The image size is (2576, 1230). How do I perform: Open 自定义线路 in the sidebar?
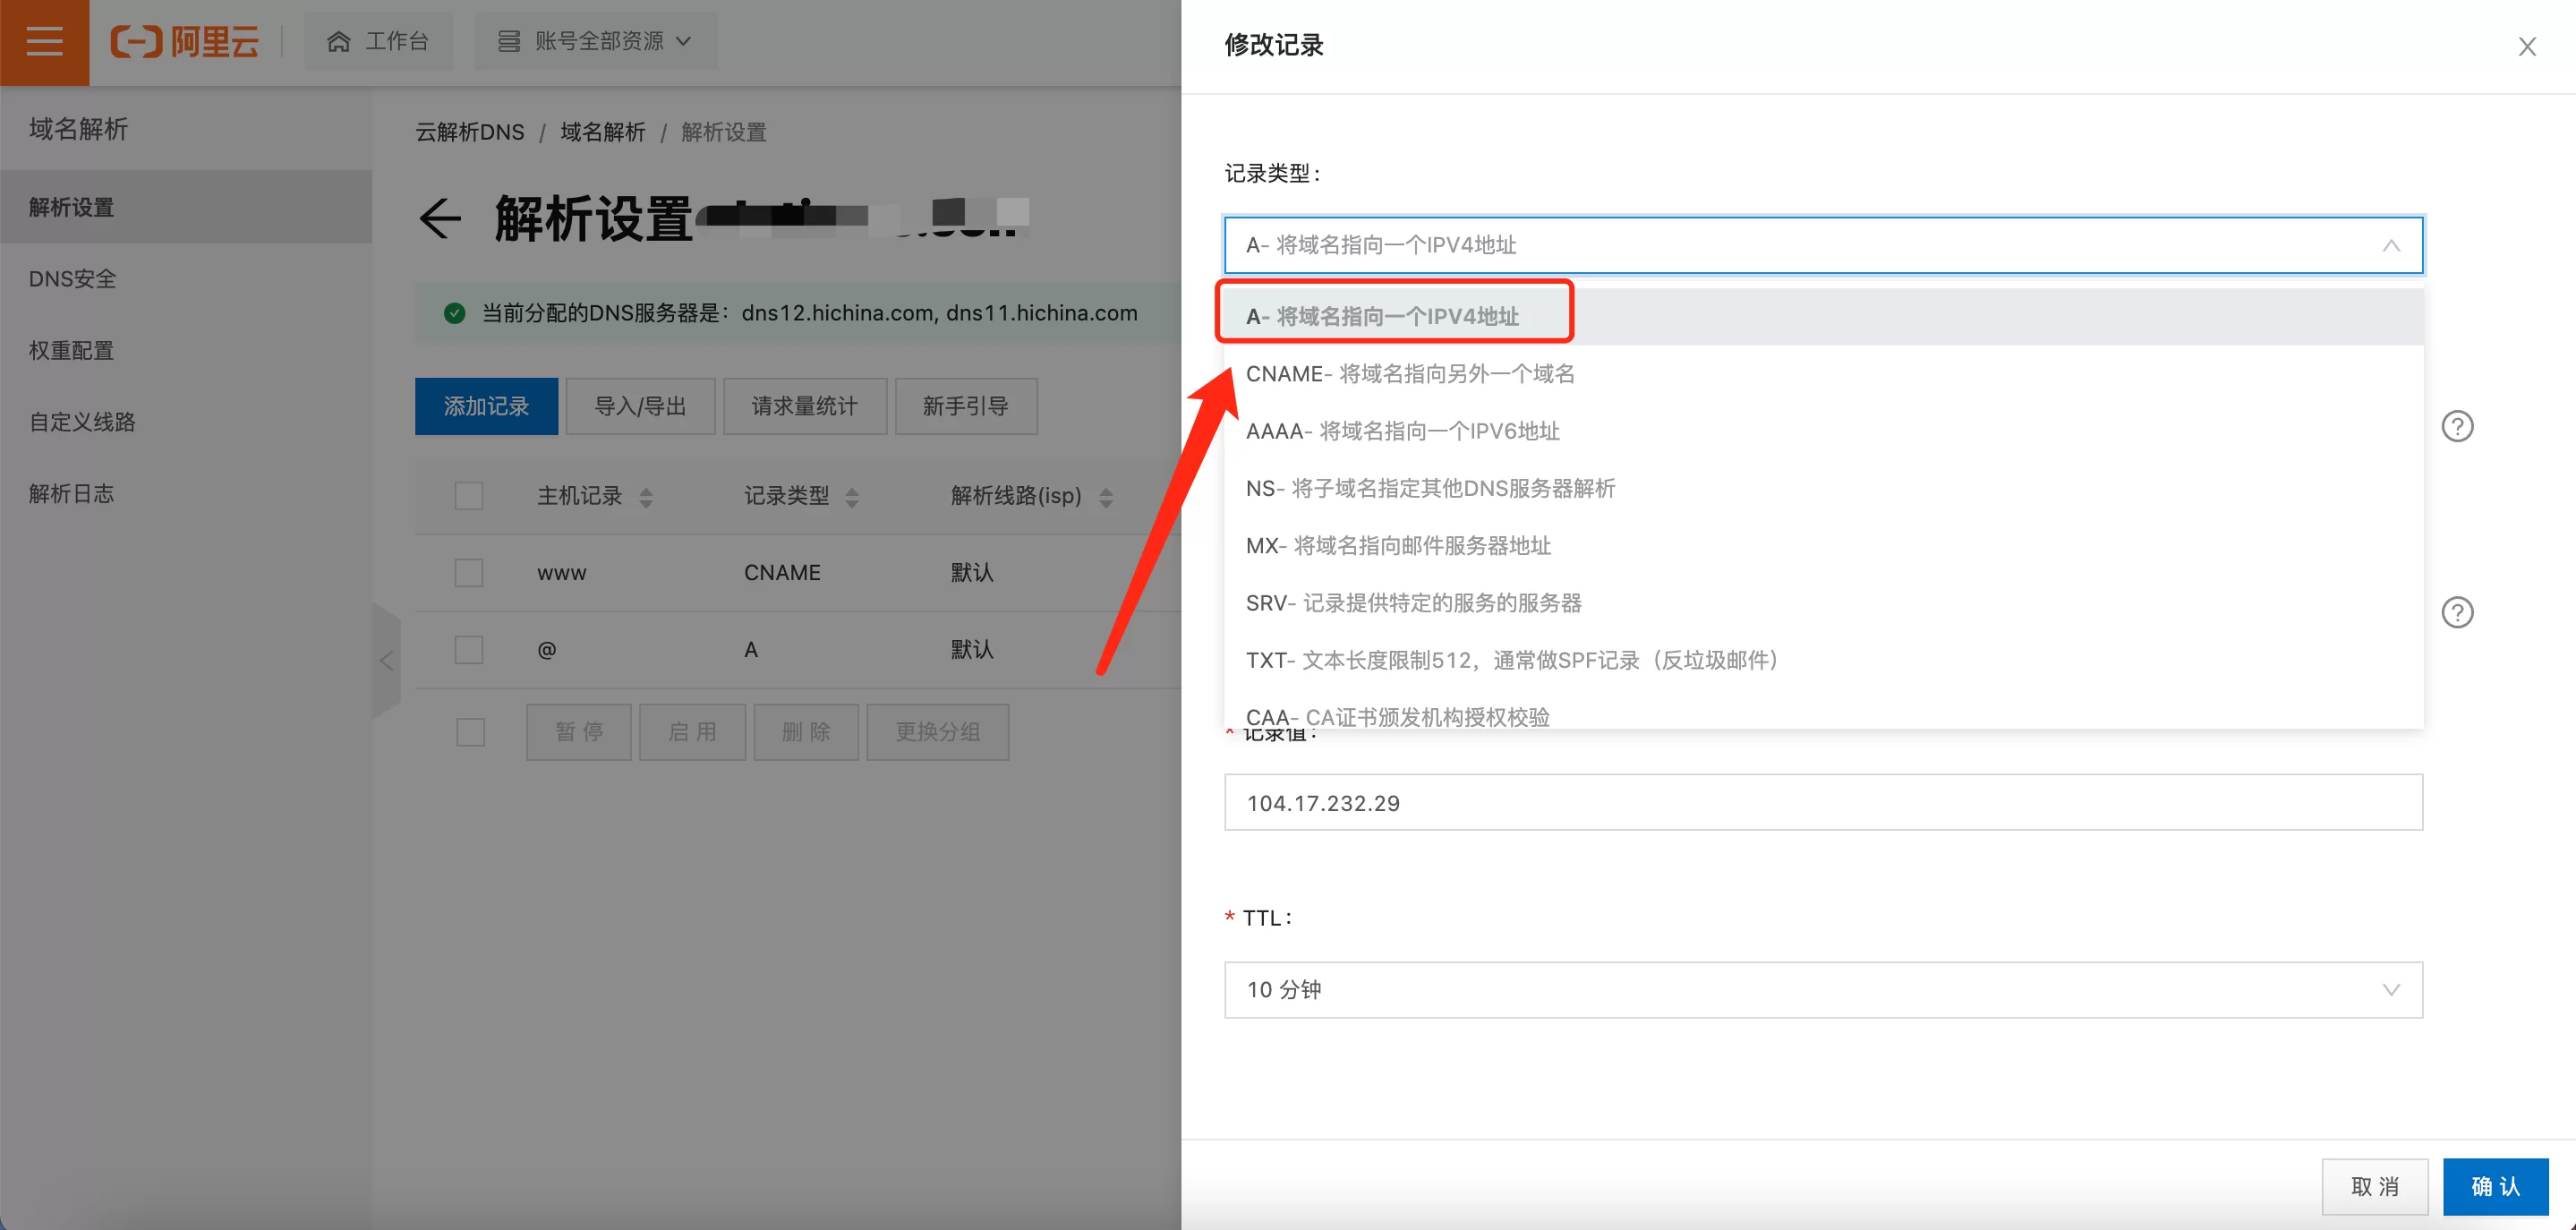tap(186, 422)
